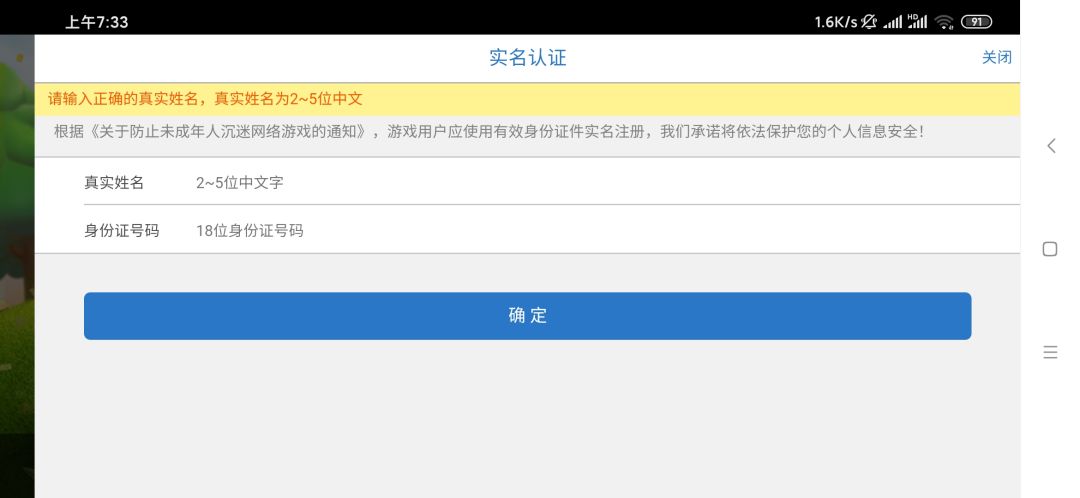This screenshot has width=1080, height=498.
Task: Tap the first cellular signal bars icon
Action: [893, 23]
